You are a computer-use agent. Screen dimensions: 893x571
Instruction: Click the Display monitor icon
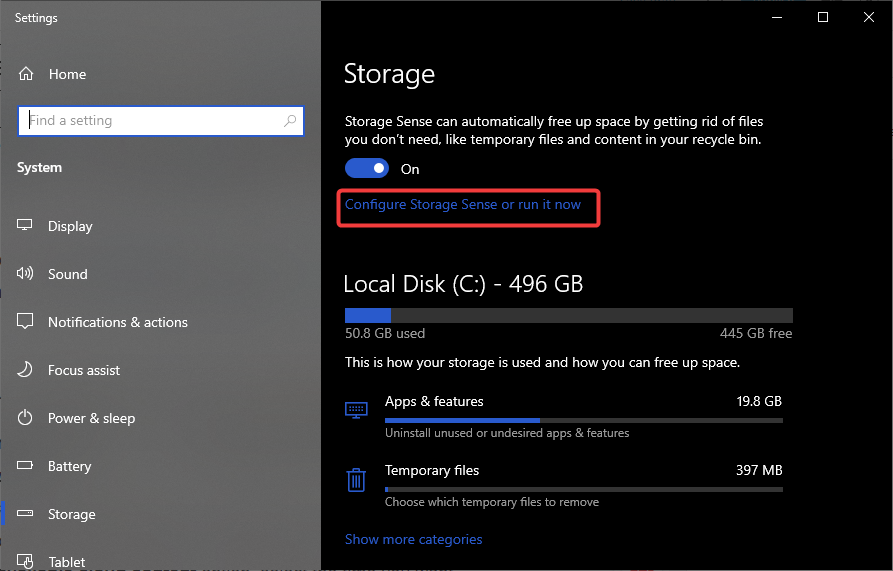click(26, 226)
